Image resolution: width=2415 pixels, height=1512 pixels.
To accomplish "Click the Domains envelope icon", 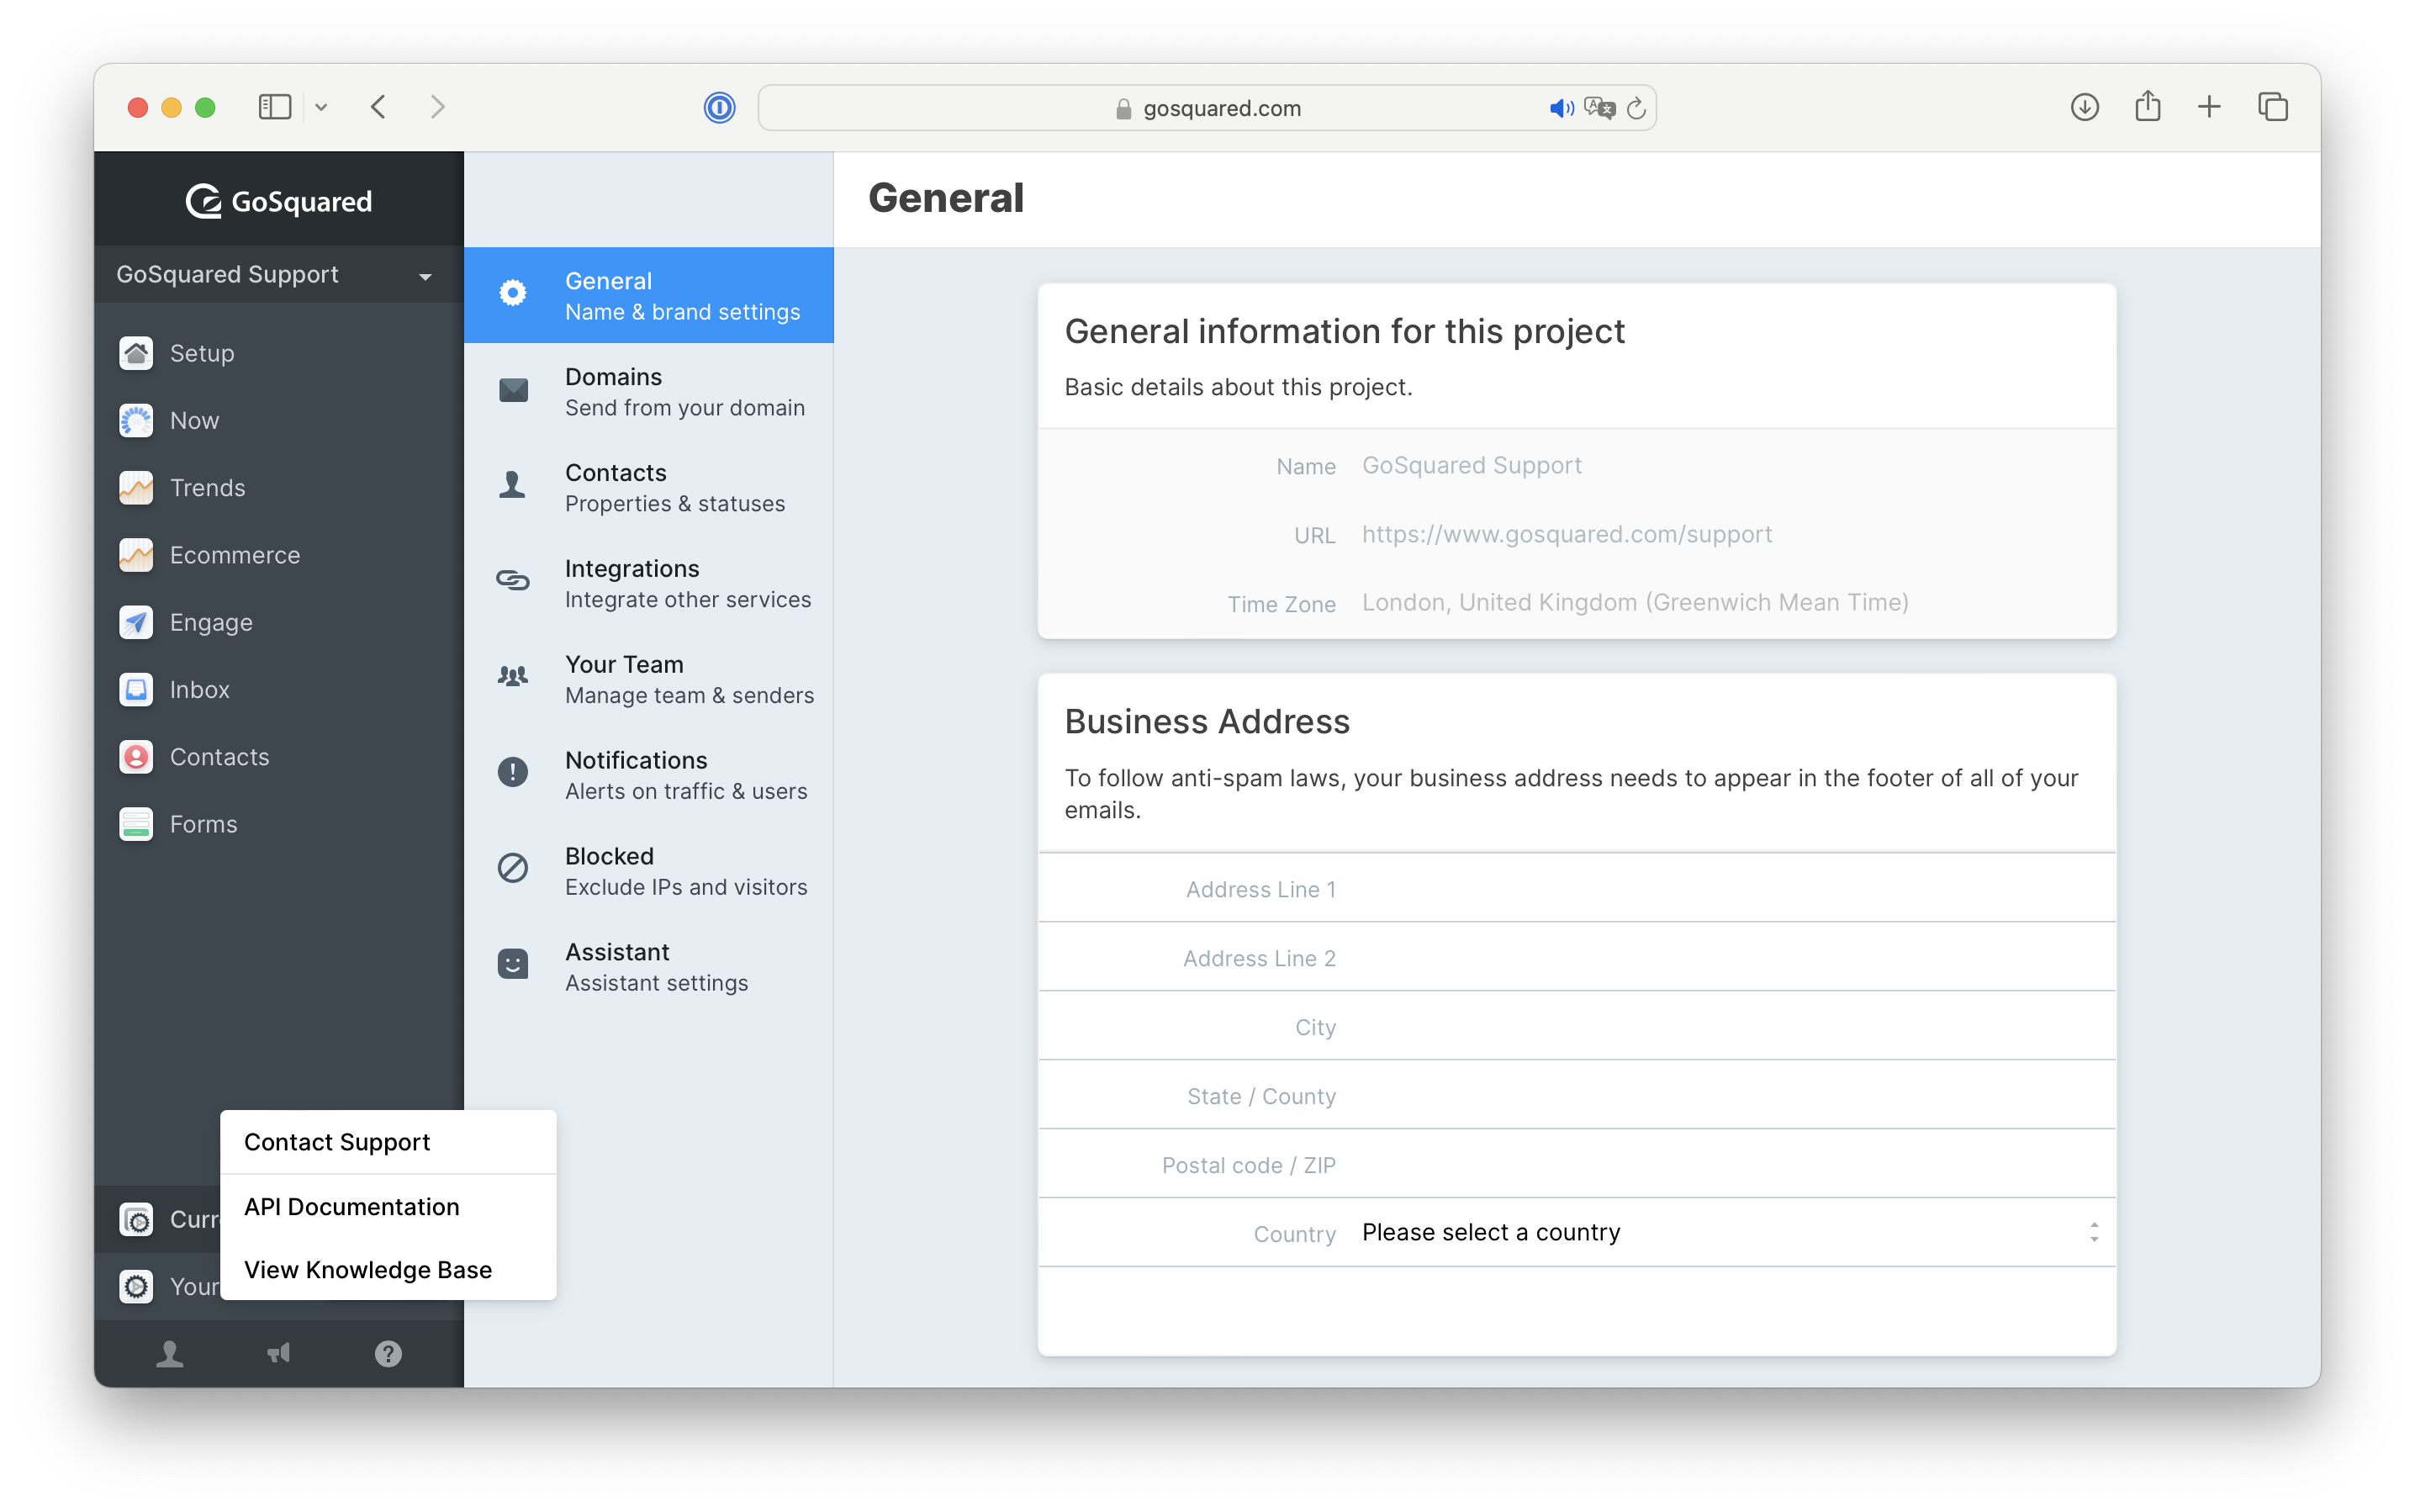I will (x=513, y=389).
